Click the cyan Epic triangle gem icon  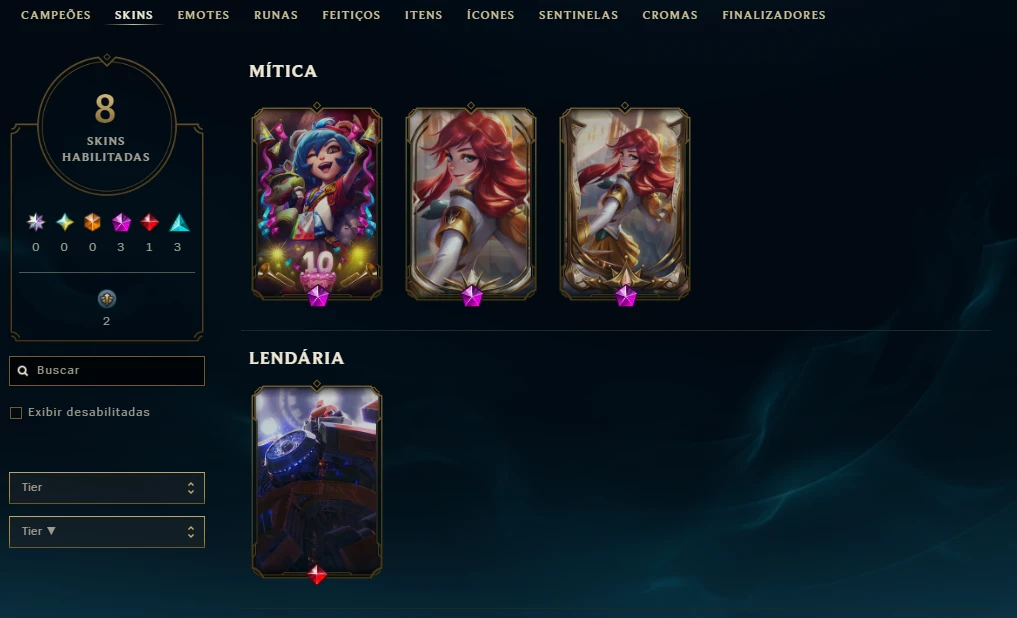[178, 222]
